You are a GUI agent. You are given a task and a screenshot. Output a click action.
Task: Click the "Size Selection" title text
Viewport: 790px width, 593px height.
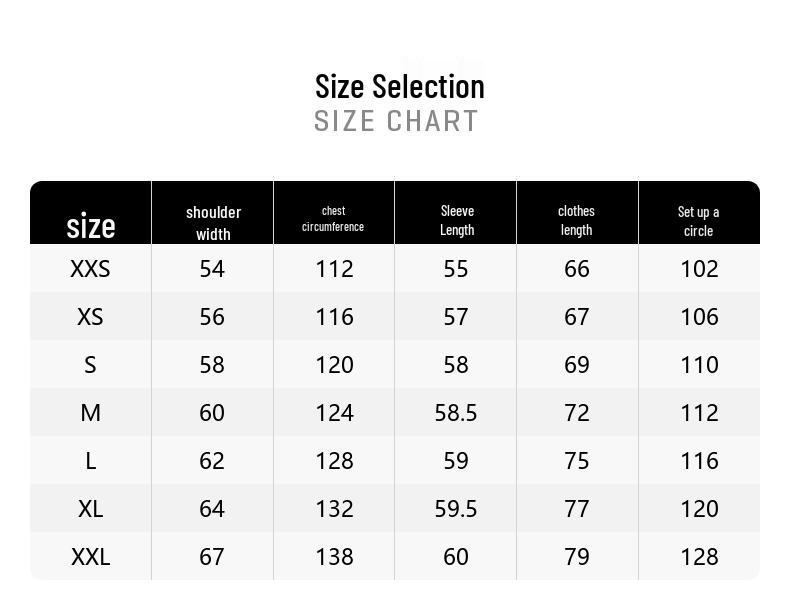[x=399, y=86]
